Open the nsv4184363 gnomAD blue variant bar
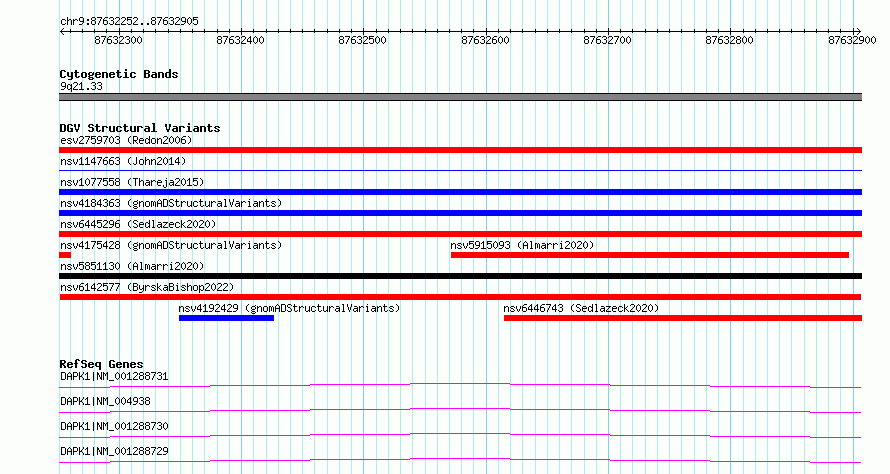 click(x=460, y=213)
